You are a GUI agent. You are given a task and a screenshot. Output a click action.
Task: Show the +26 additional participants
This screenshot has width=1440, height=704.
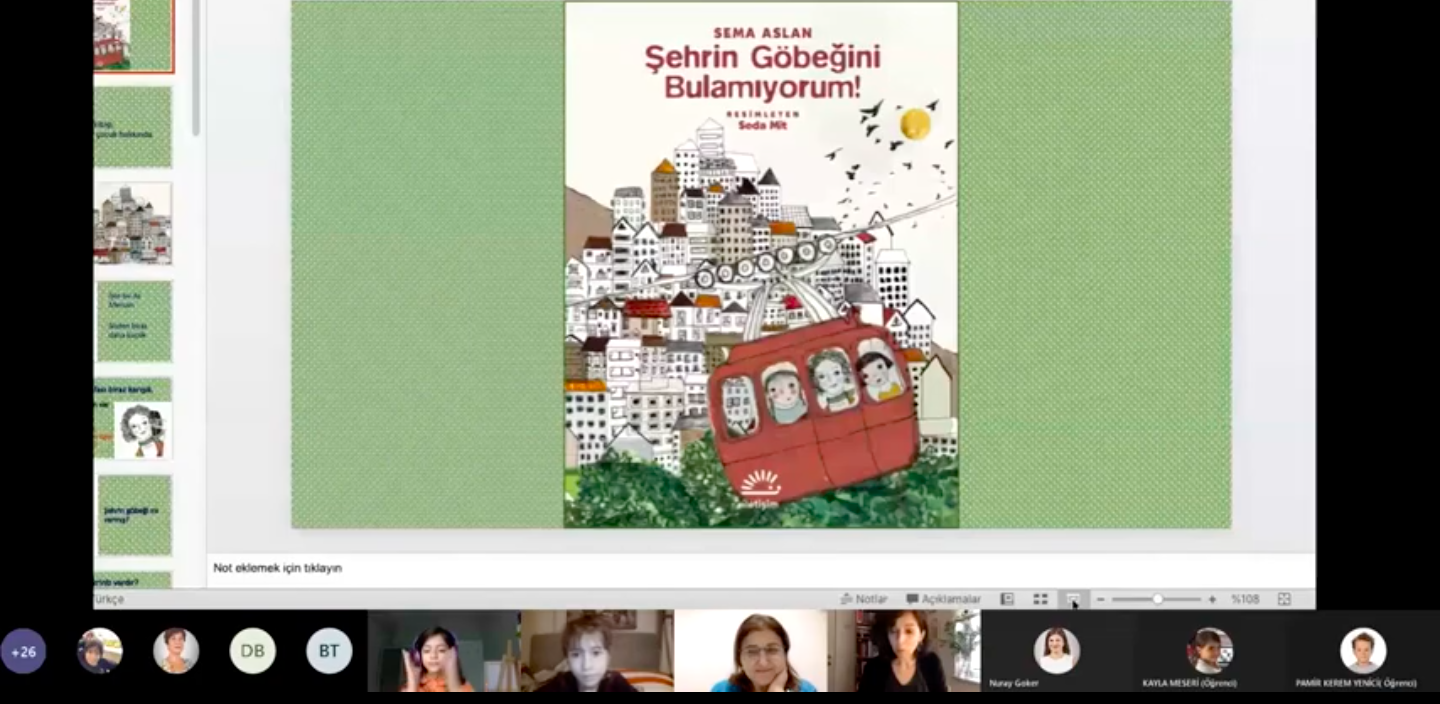click(x=23, y=651)
